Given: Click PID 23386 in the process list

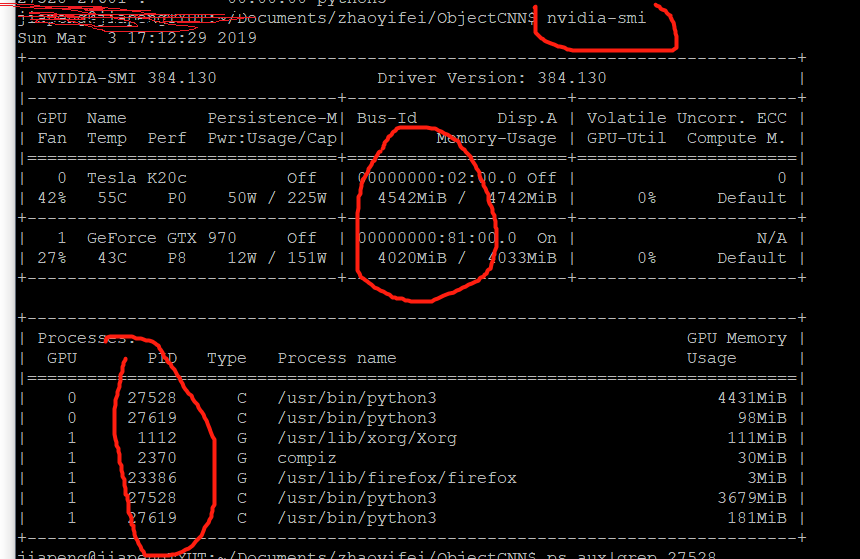Looking at the screenshot, I should coord(152,478).
